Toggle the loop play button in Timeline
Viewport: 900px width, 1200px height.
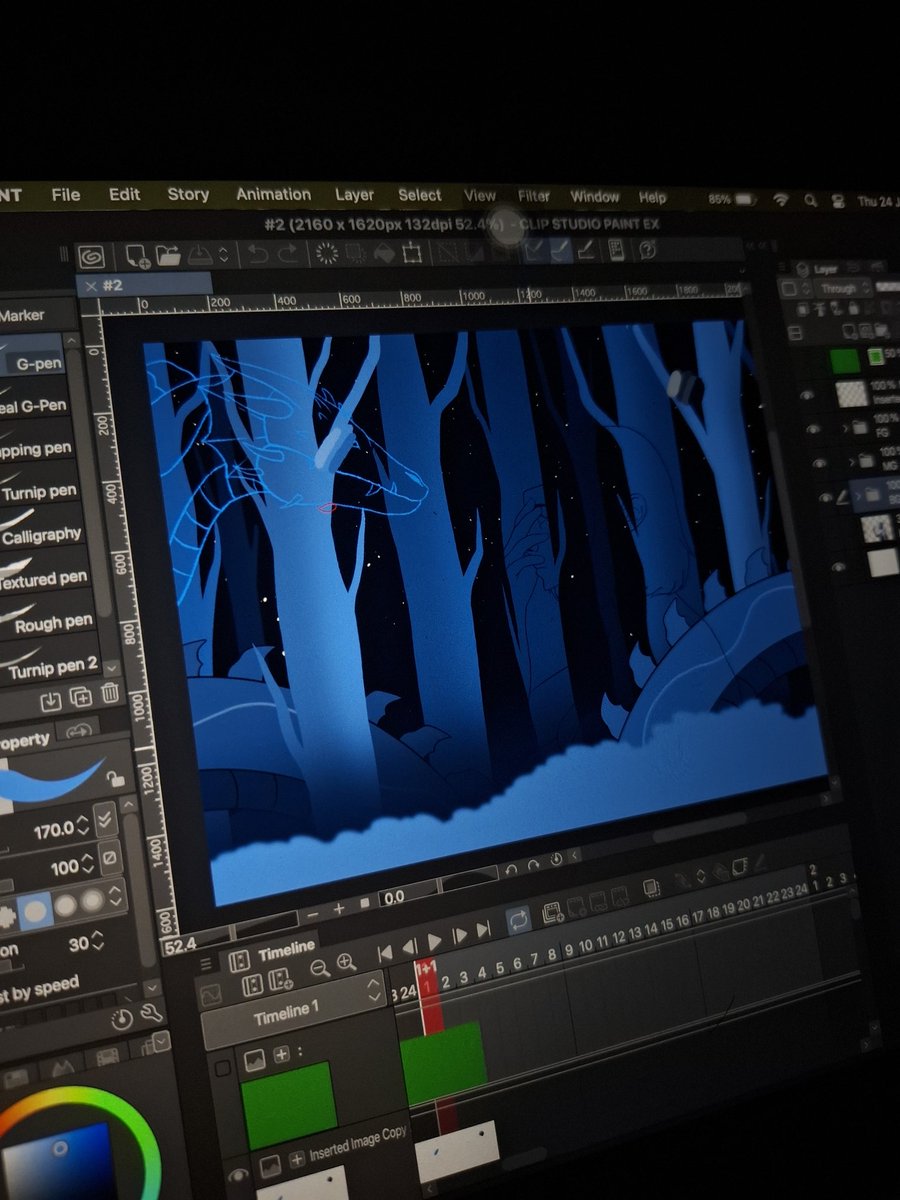point(518,919)
